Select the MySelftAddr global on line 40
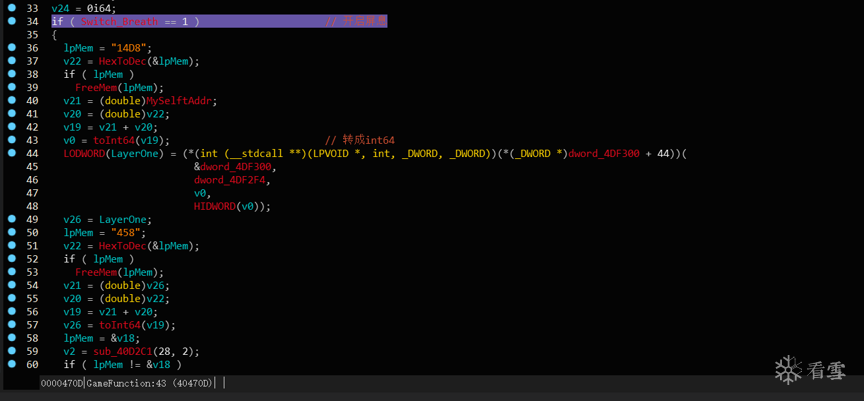This screenshot has width=864, height=401. coord(181,101)
